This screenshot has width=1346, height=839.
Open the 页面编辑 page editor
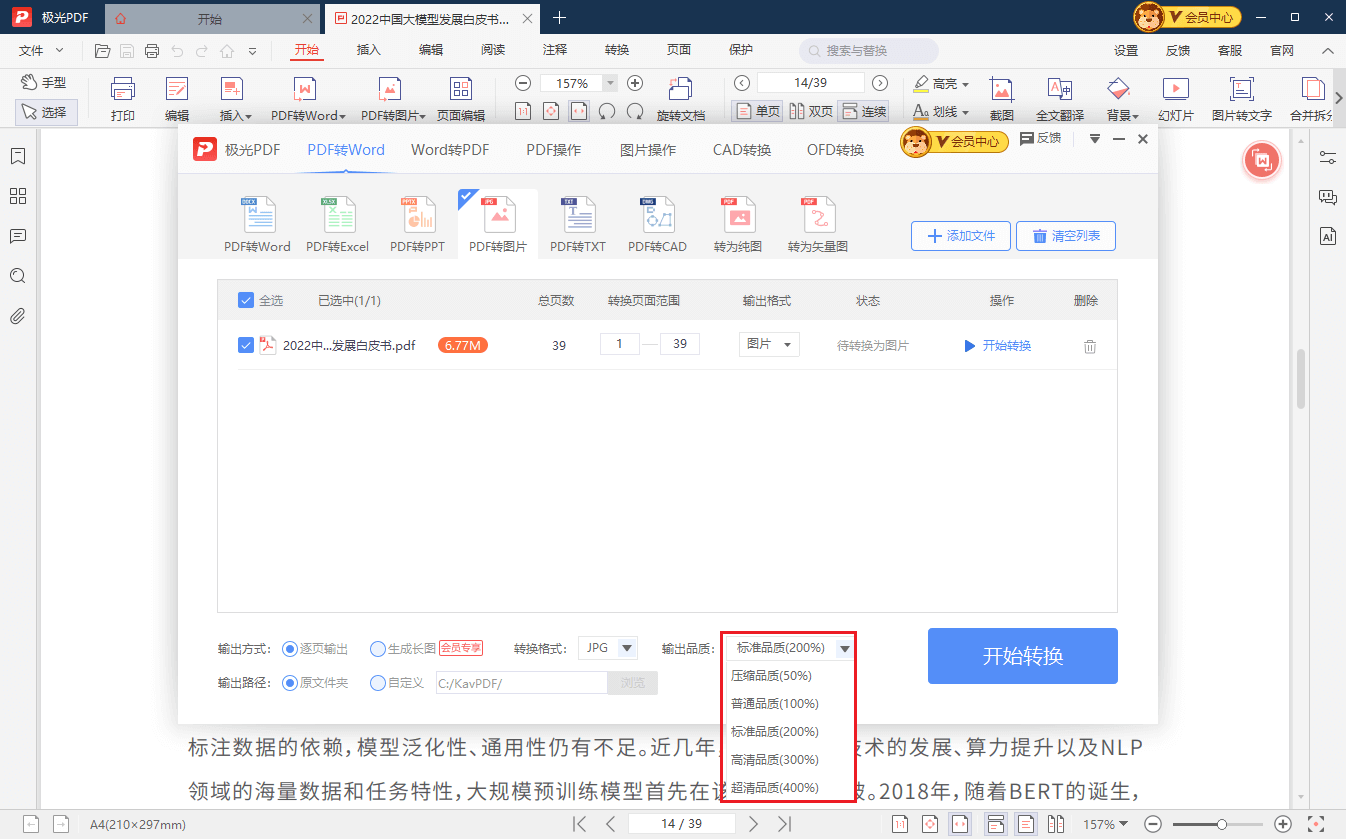click(x=461, y=95)
